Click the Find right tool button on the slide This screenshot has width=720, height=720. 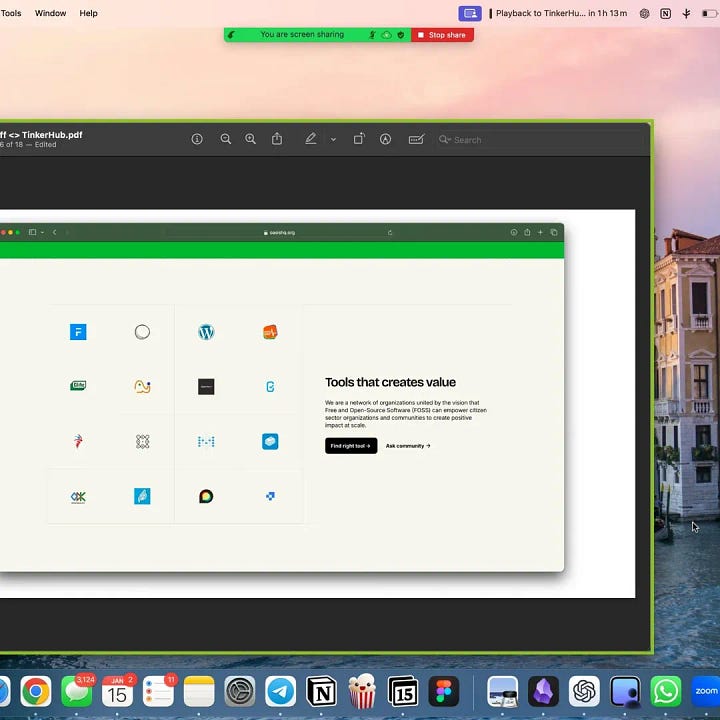coord(351,446)
